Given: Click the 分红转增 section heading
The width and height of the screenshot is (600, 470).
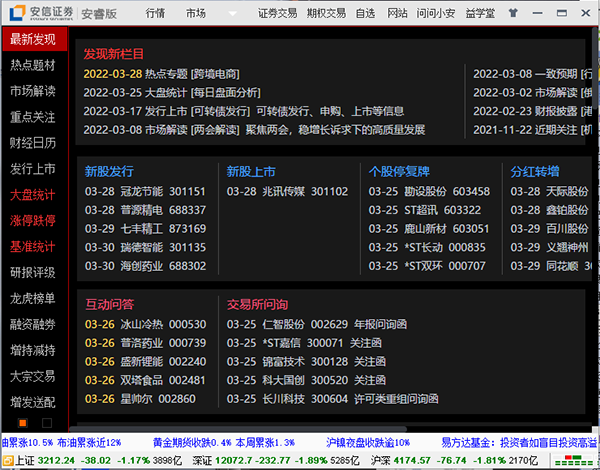Looking at the screenshot, I should (x=535, y=171).
